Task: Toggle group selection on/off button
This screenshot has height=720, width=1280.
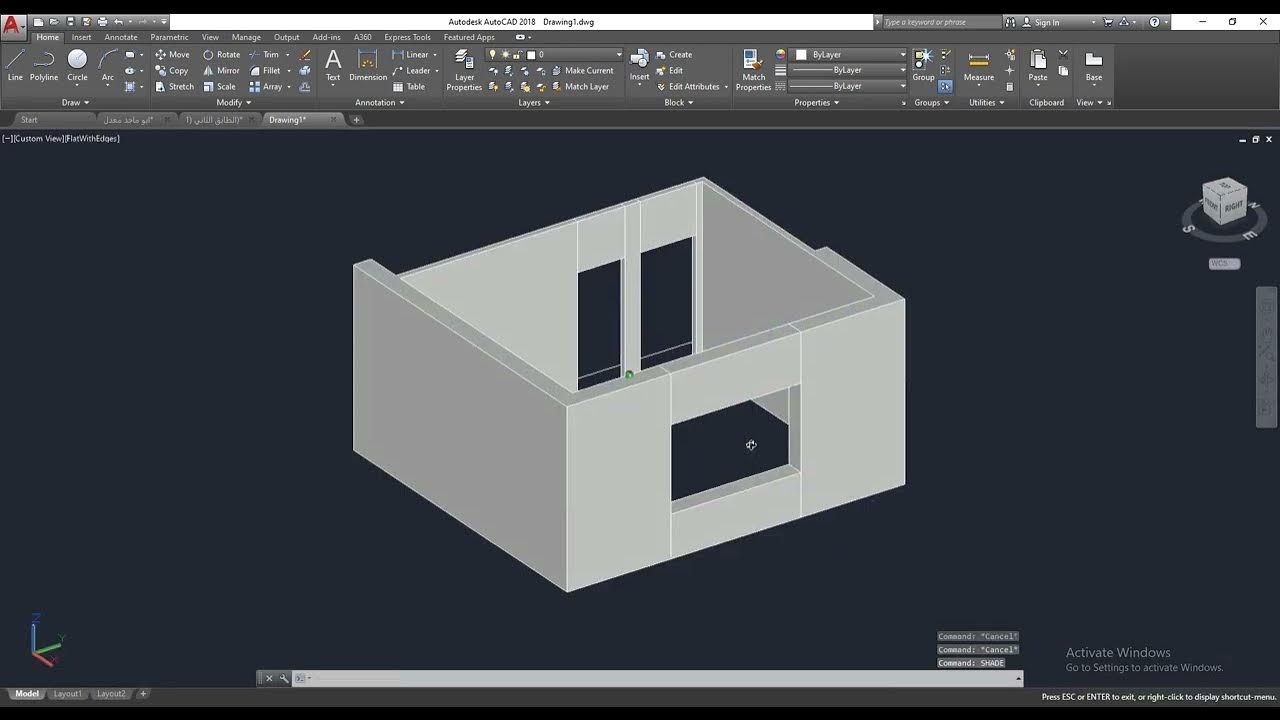Action: pyautogui.click(x=945, y=87)
